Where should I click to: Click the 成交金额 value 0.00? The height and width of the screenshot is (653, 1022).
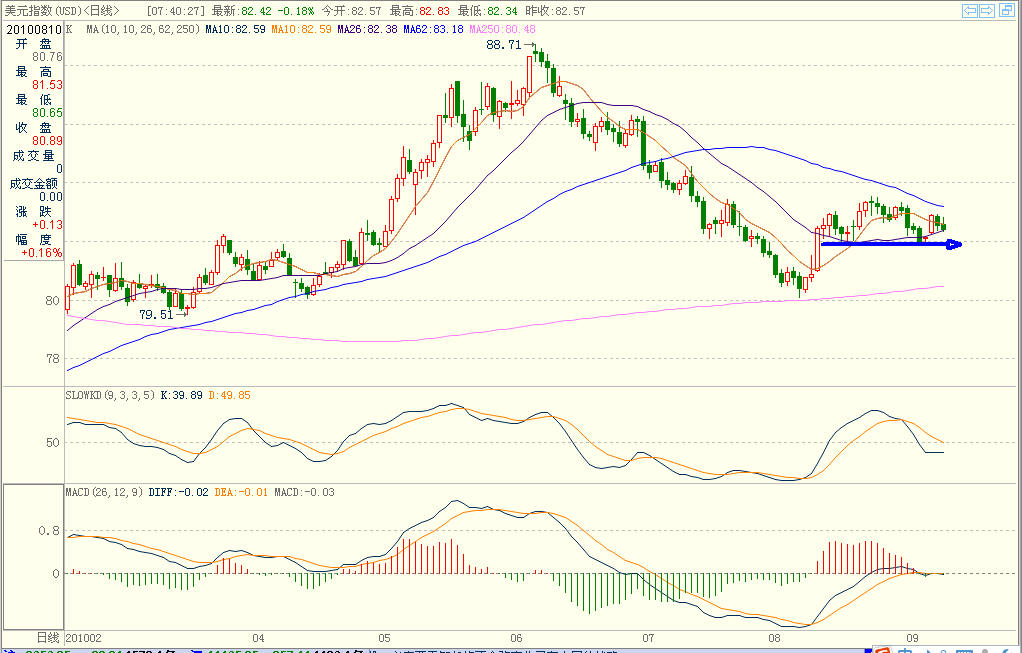[51, 197]
